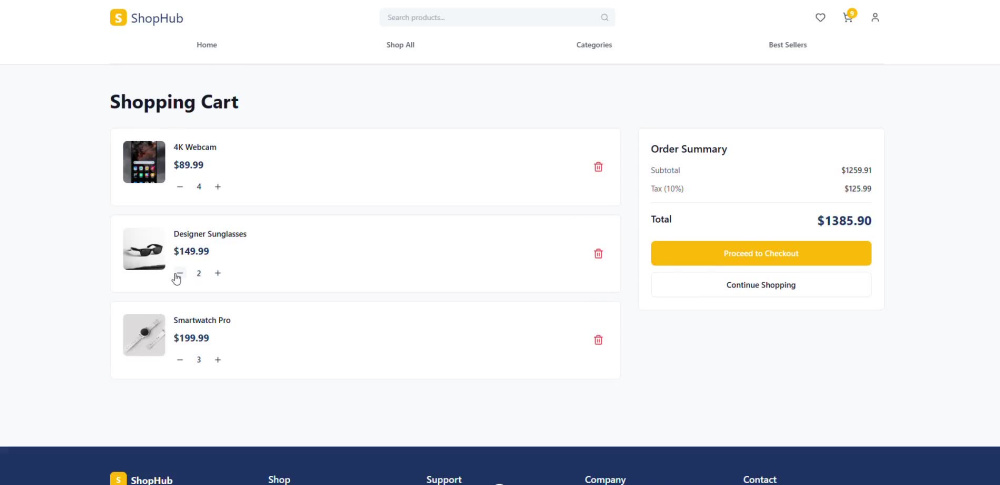Screen dimensions: 1000x485
Task: Delete Smartwatch Pro from cart
Action: [x=598, y=340]
